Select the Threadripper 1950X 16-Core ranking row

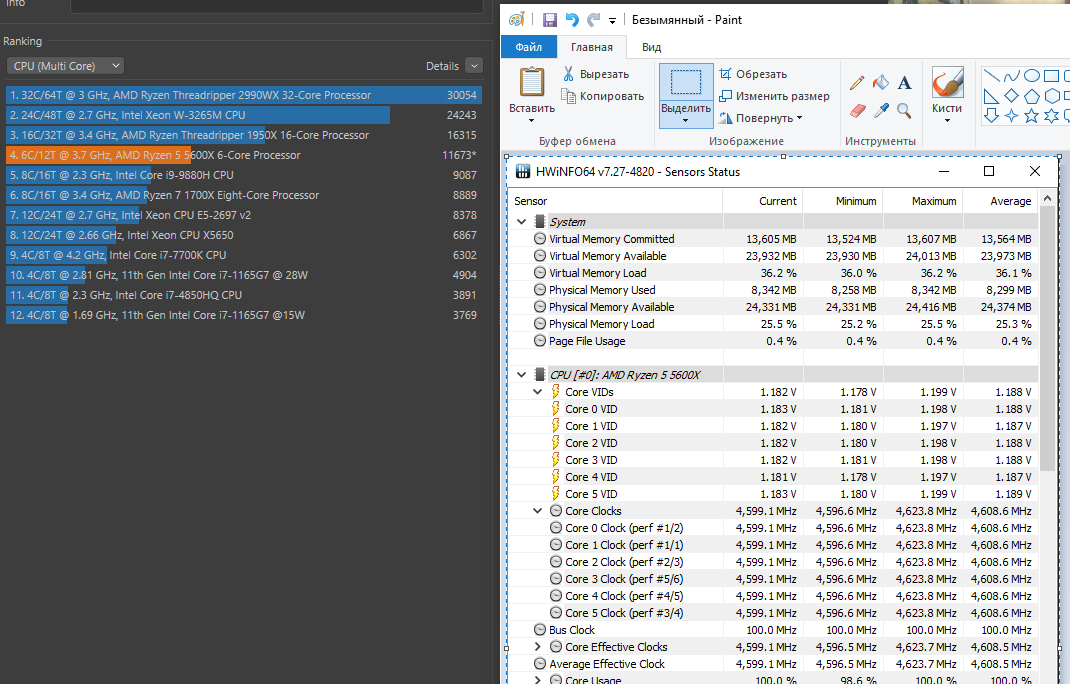(x=244, y=135)
